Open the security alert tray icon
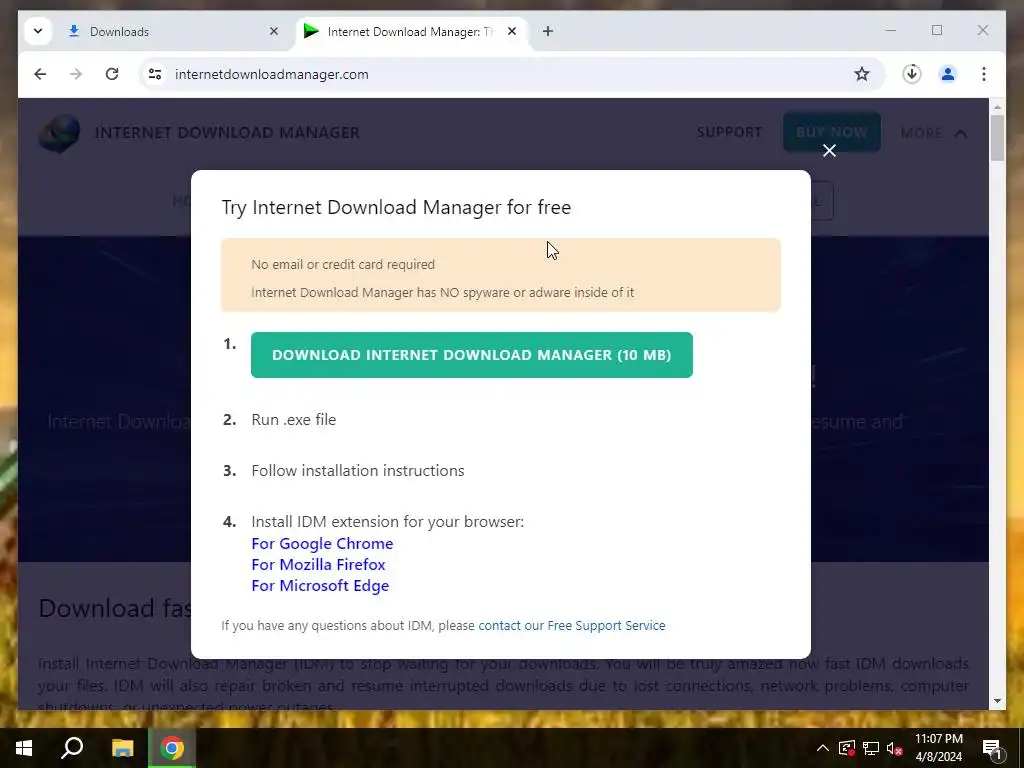Image resolution: width=1024 pixels, height=768 pixels. [x=847, y=748]
